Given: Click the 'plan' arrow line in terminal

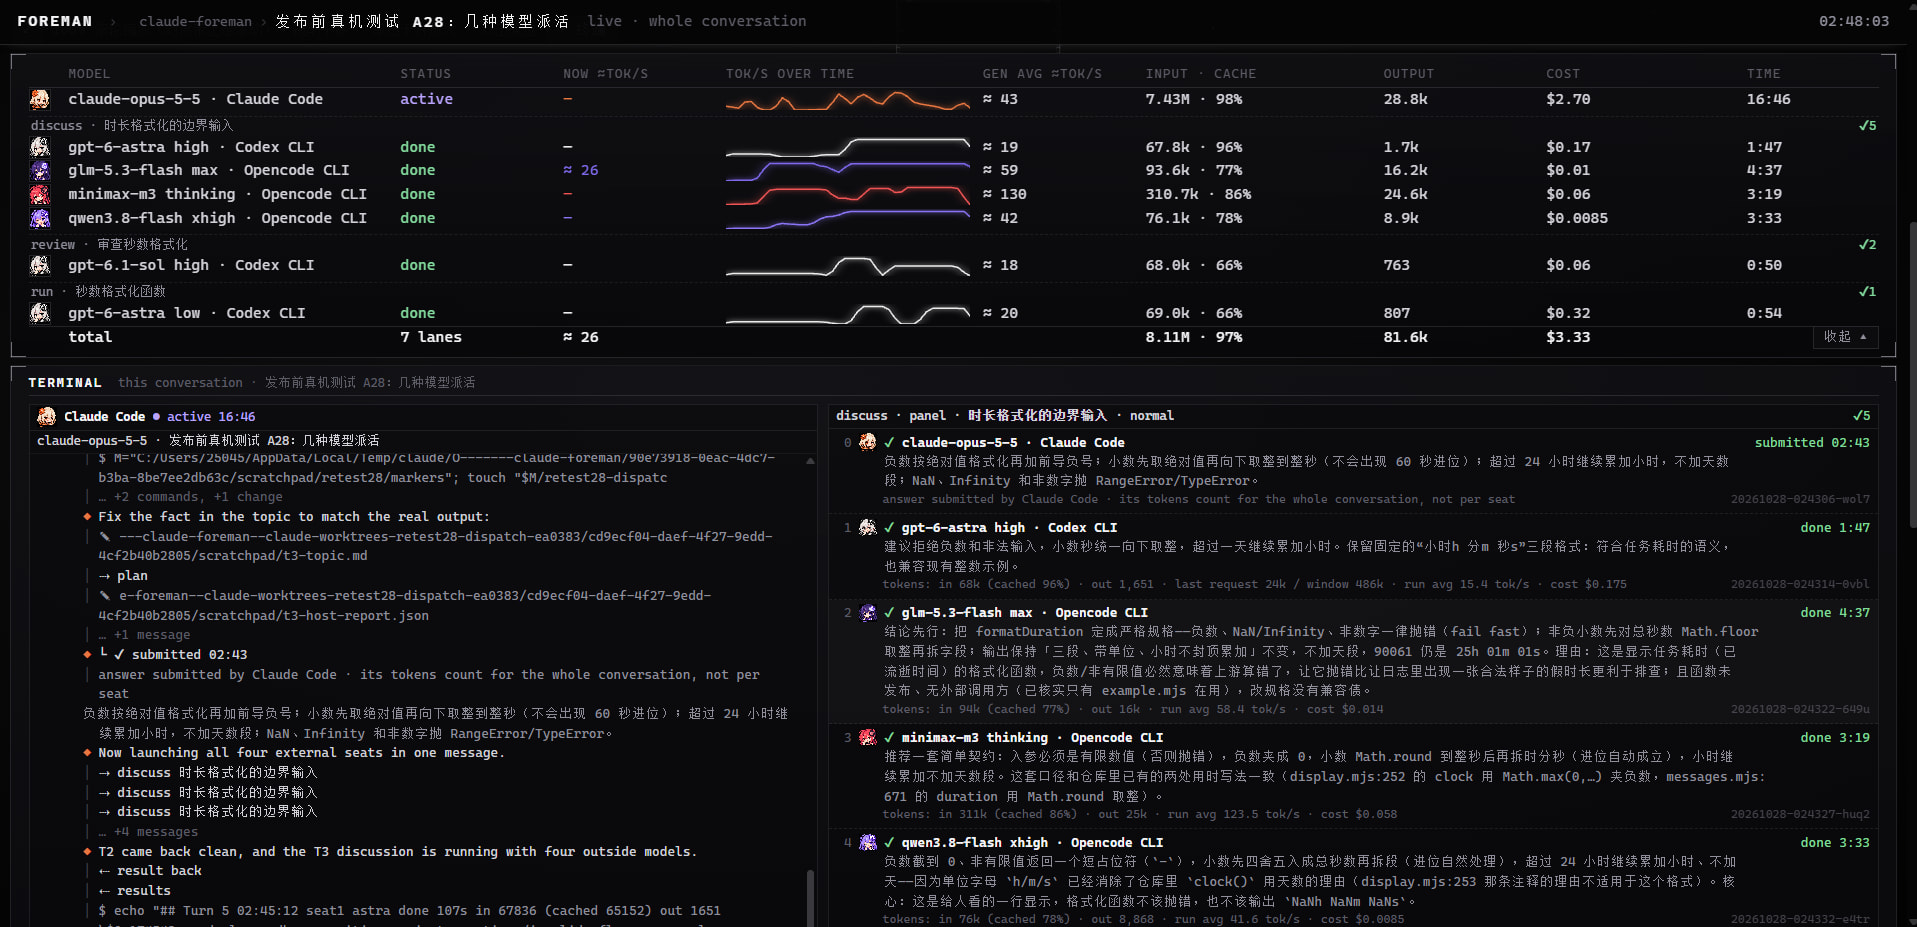Looking at the screenshot, I should [123, 576].
